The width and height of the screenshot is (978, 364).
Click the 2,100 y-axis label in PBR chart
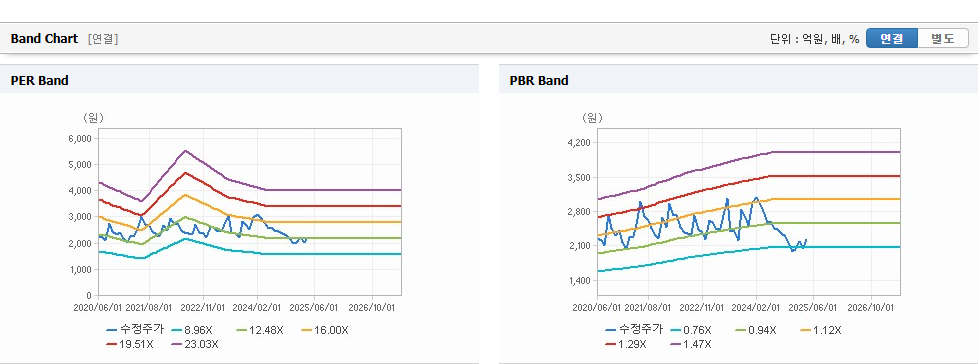[579, 246]
